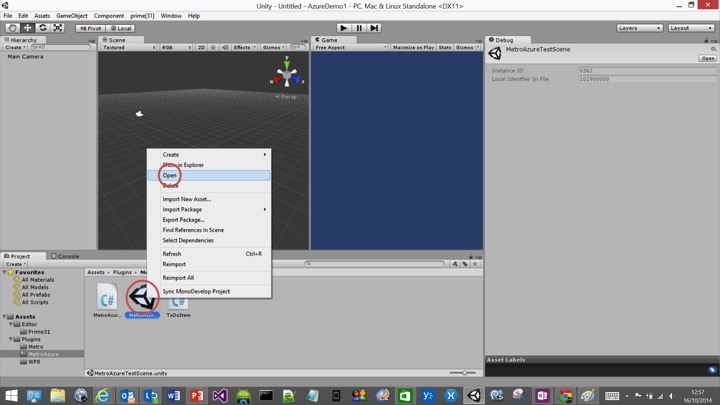Select the ToDoItem script asset

pos(178,307)
